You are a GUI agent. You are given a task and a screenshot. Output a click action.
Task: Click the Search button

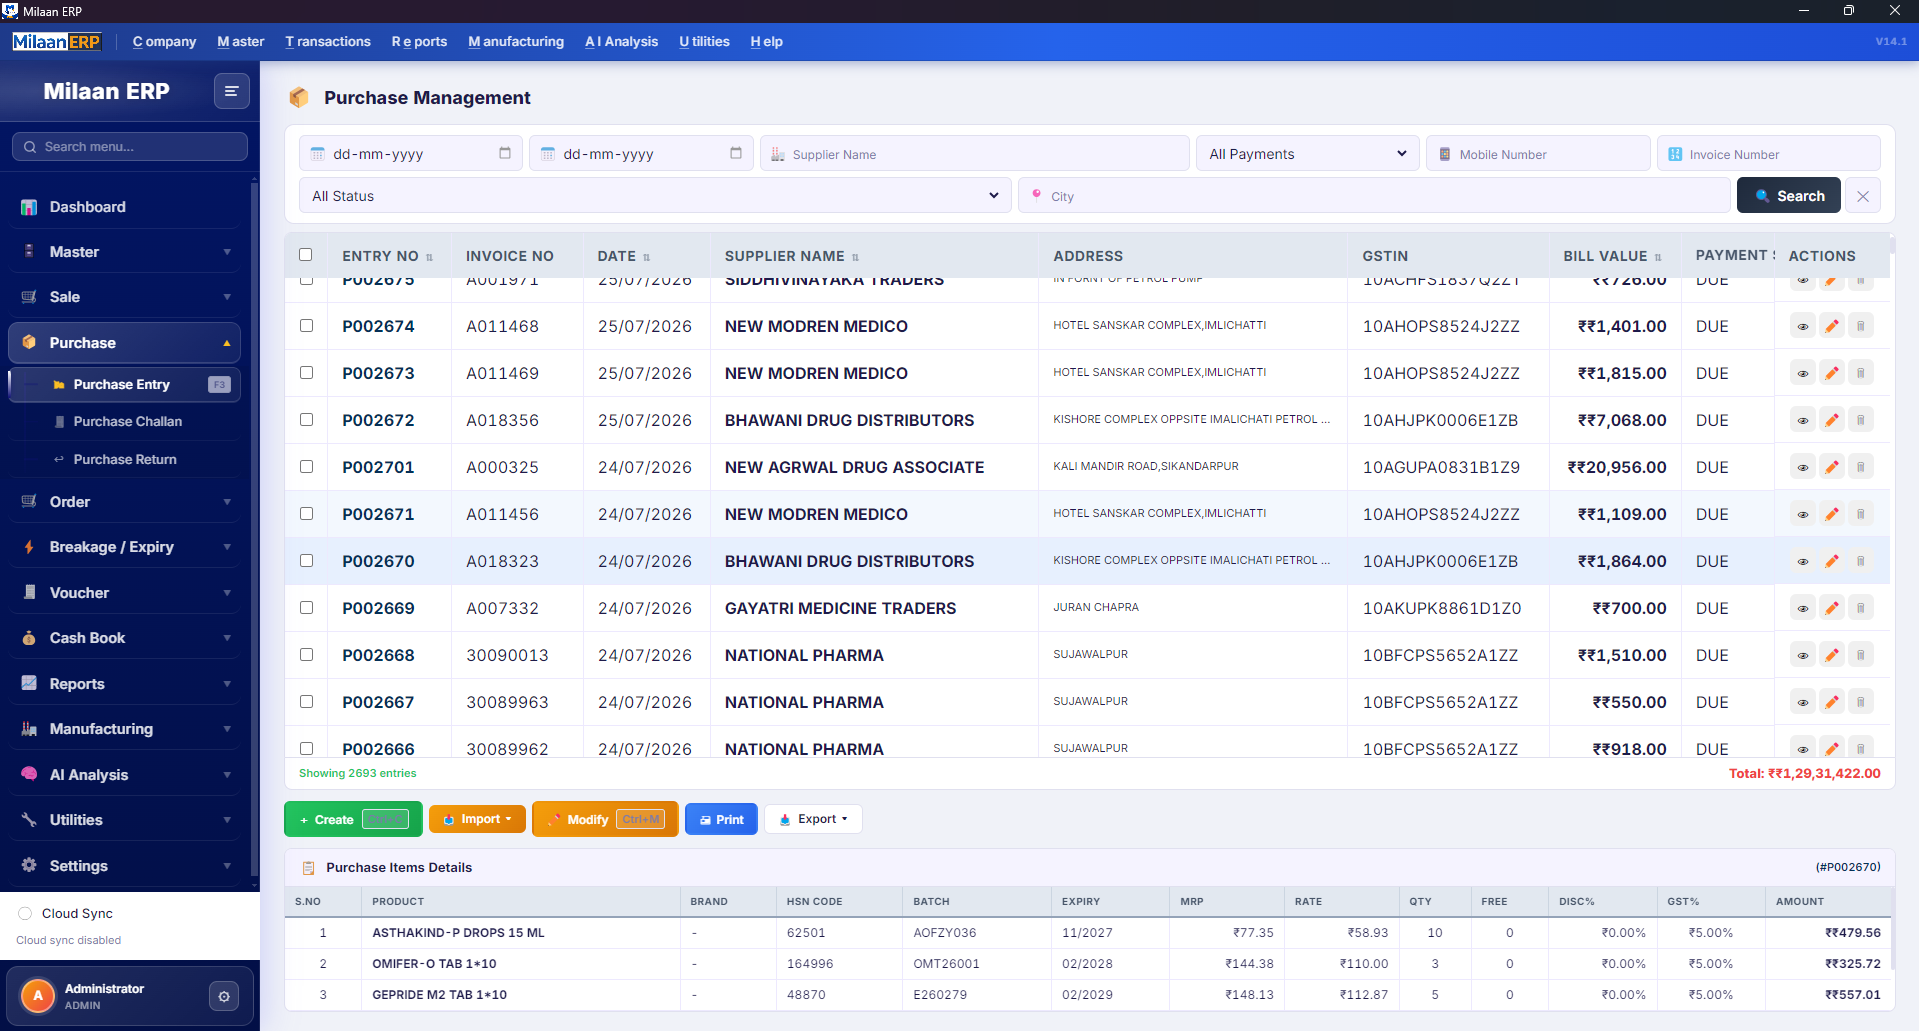[x=1788, y=196]
